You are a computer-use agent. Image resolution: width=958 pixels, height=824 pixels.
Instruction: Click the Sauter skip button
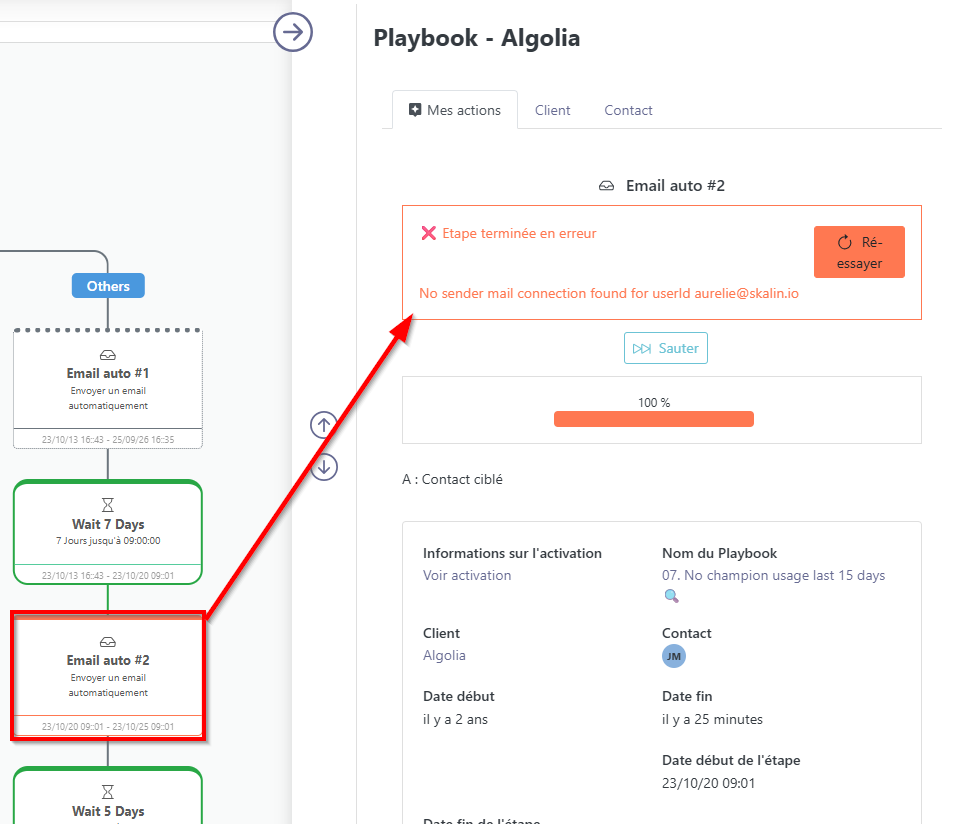665,348
